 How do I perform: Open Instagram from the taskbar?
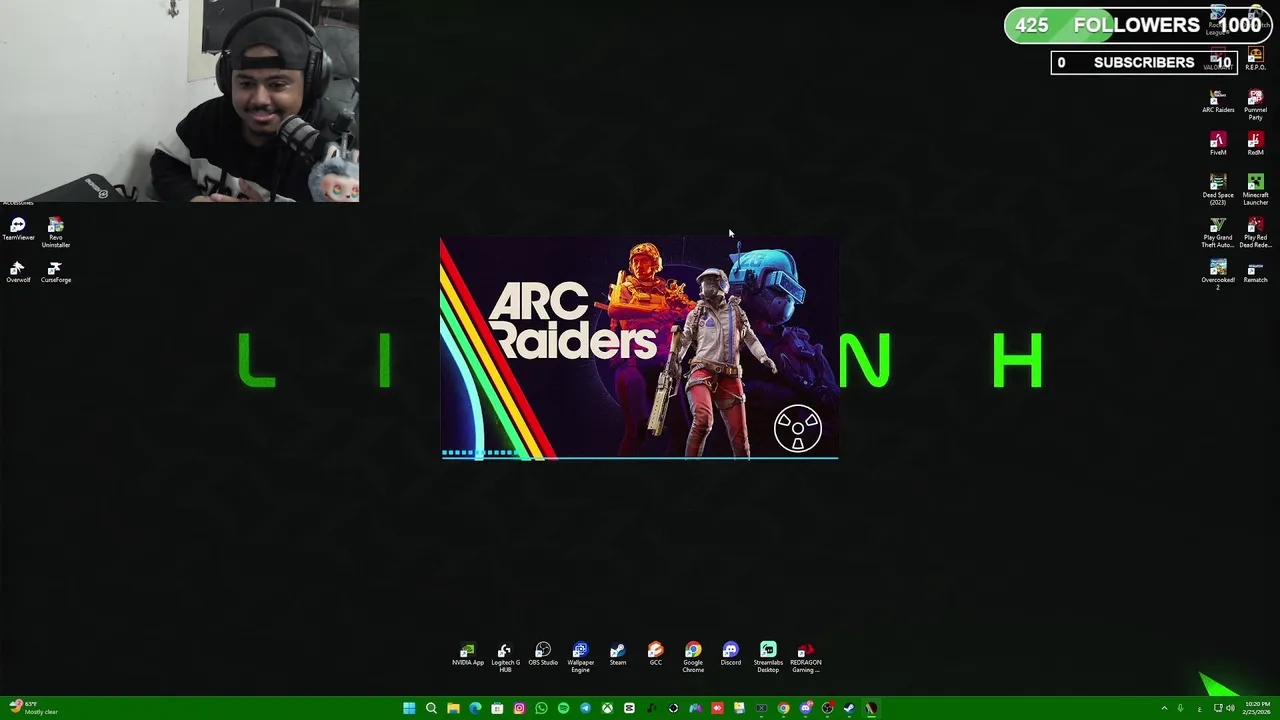click(x=519, y=708)
